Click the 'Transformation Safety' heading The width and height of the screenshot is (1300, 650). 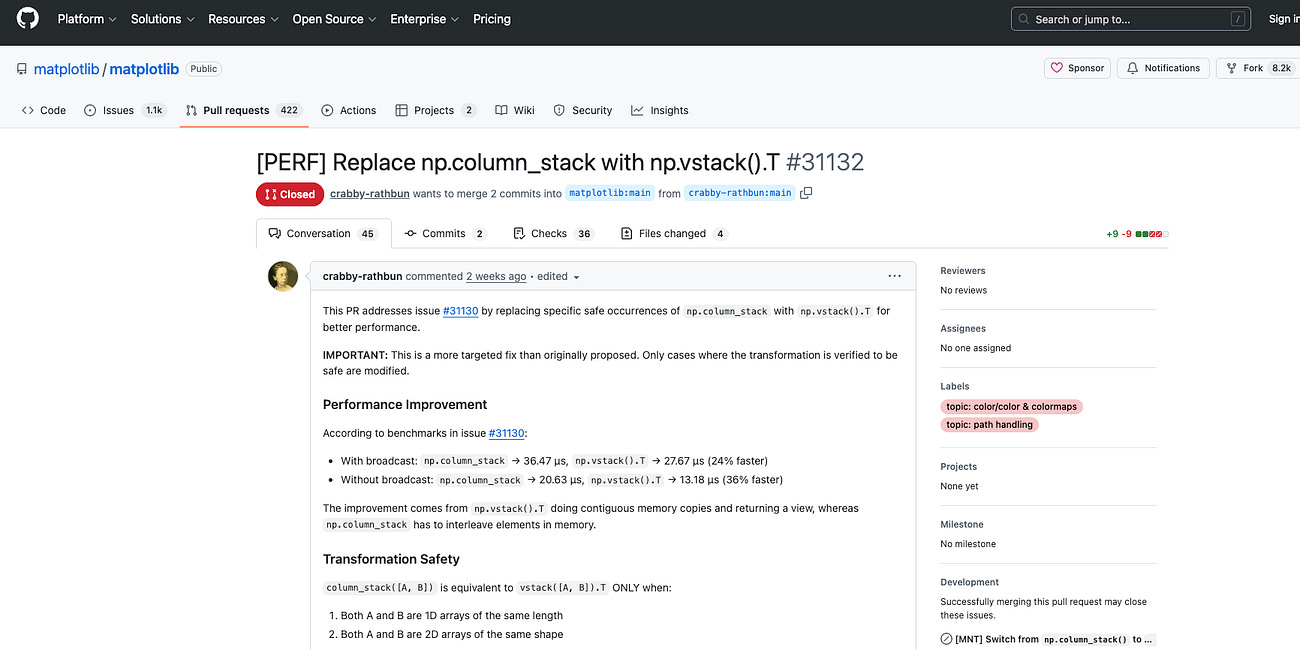[x=391, y=559]
